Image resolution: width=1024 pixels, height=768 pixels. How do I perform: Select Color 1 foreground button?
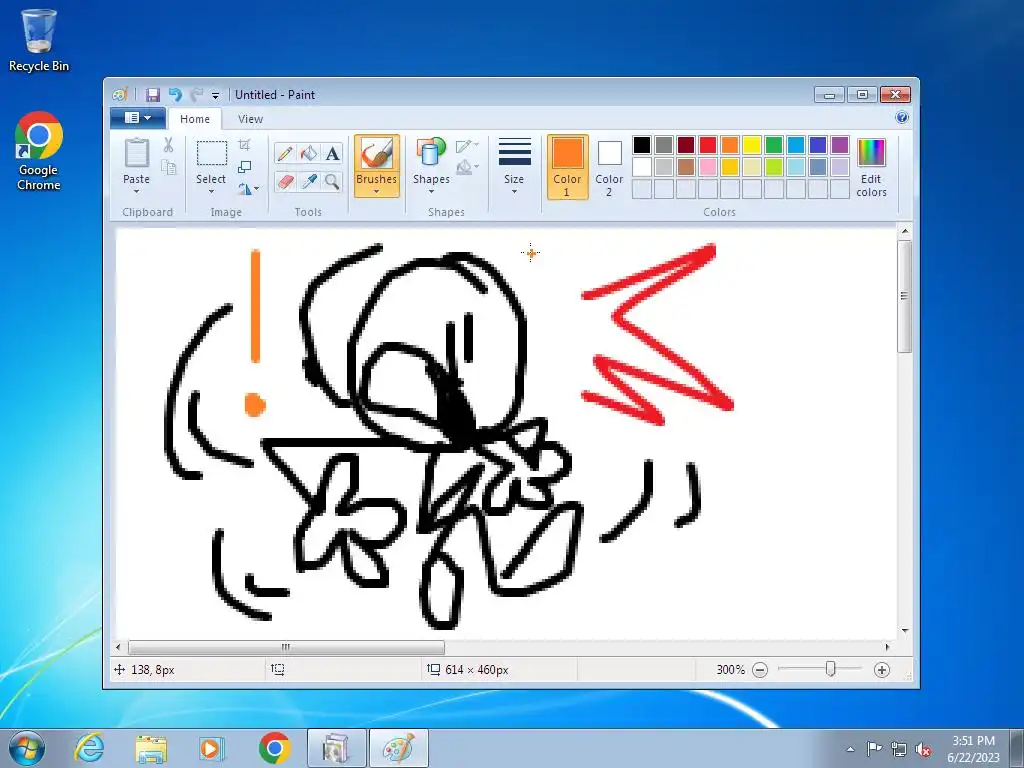click(x=568, y=167)
